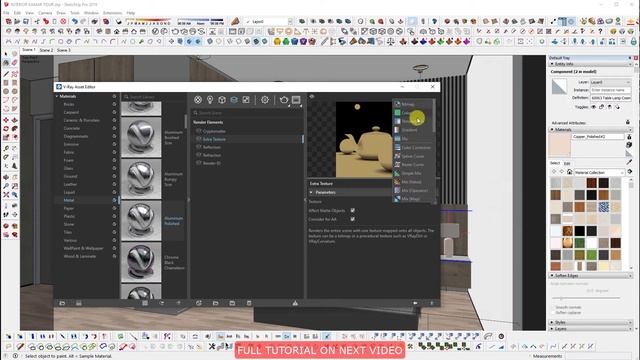This screenshot has width=640, height=360.
Task: Click open folder icon below material library
Action: [x=62, y=303]
